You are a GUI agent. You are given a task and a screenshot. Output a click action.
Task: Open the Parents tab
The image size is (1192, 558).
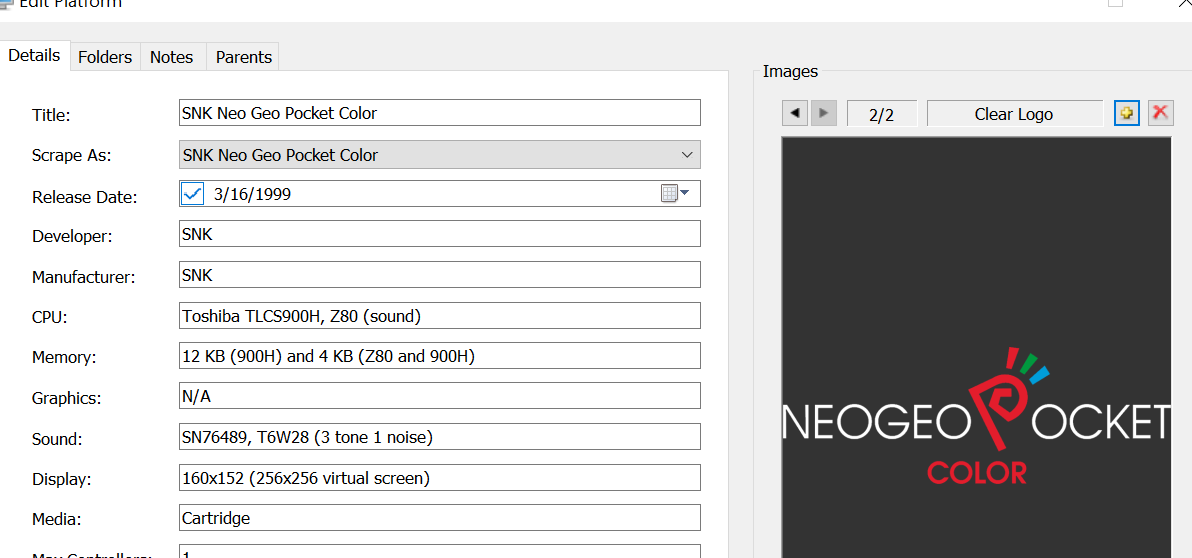pyautogui.click(x=243, y=57)
